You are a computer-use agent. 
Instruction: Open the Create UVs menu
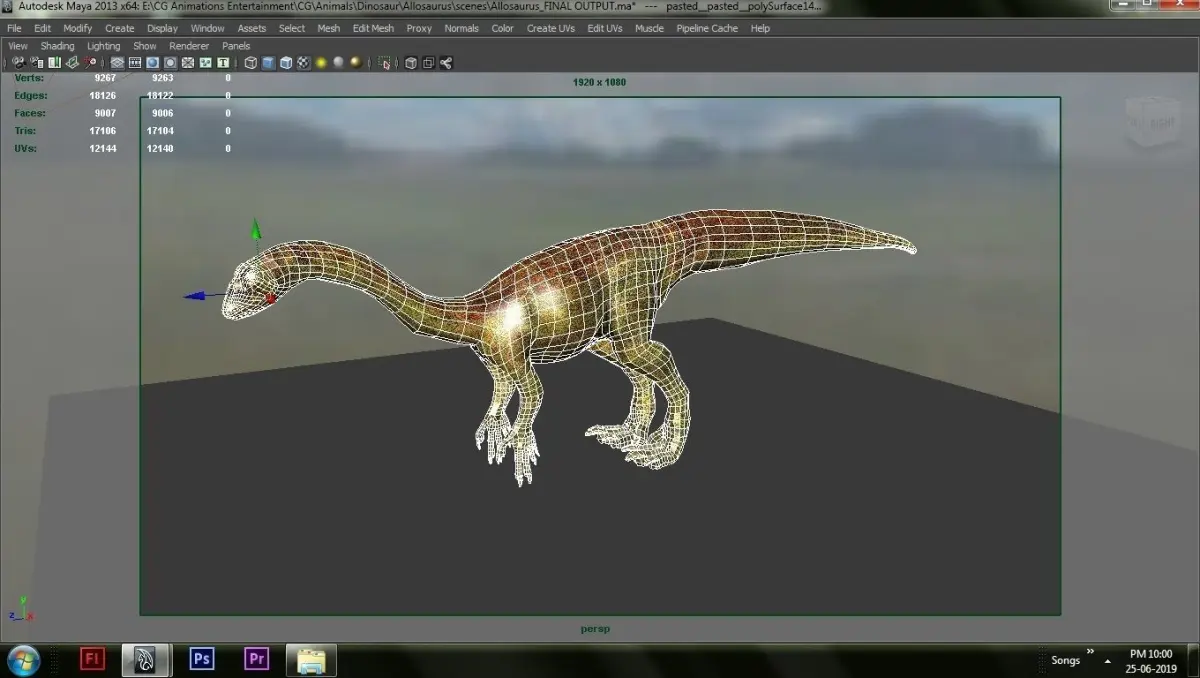coord(551,28)
